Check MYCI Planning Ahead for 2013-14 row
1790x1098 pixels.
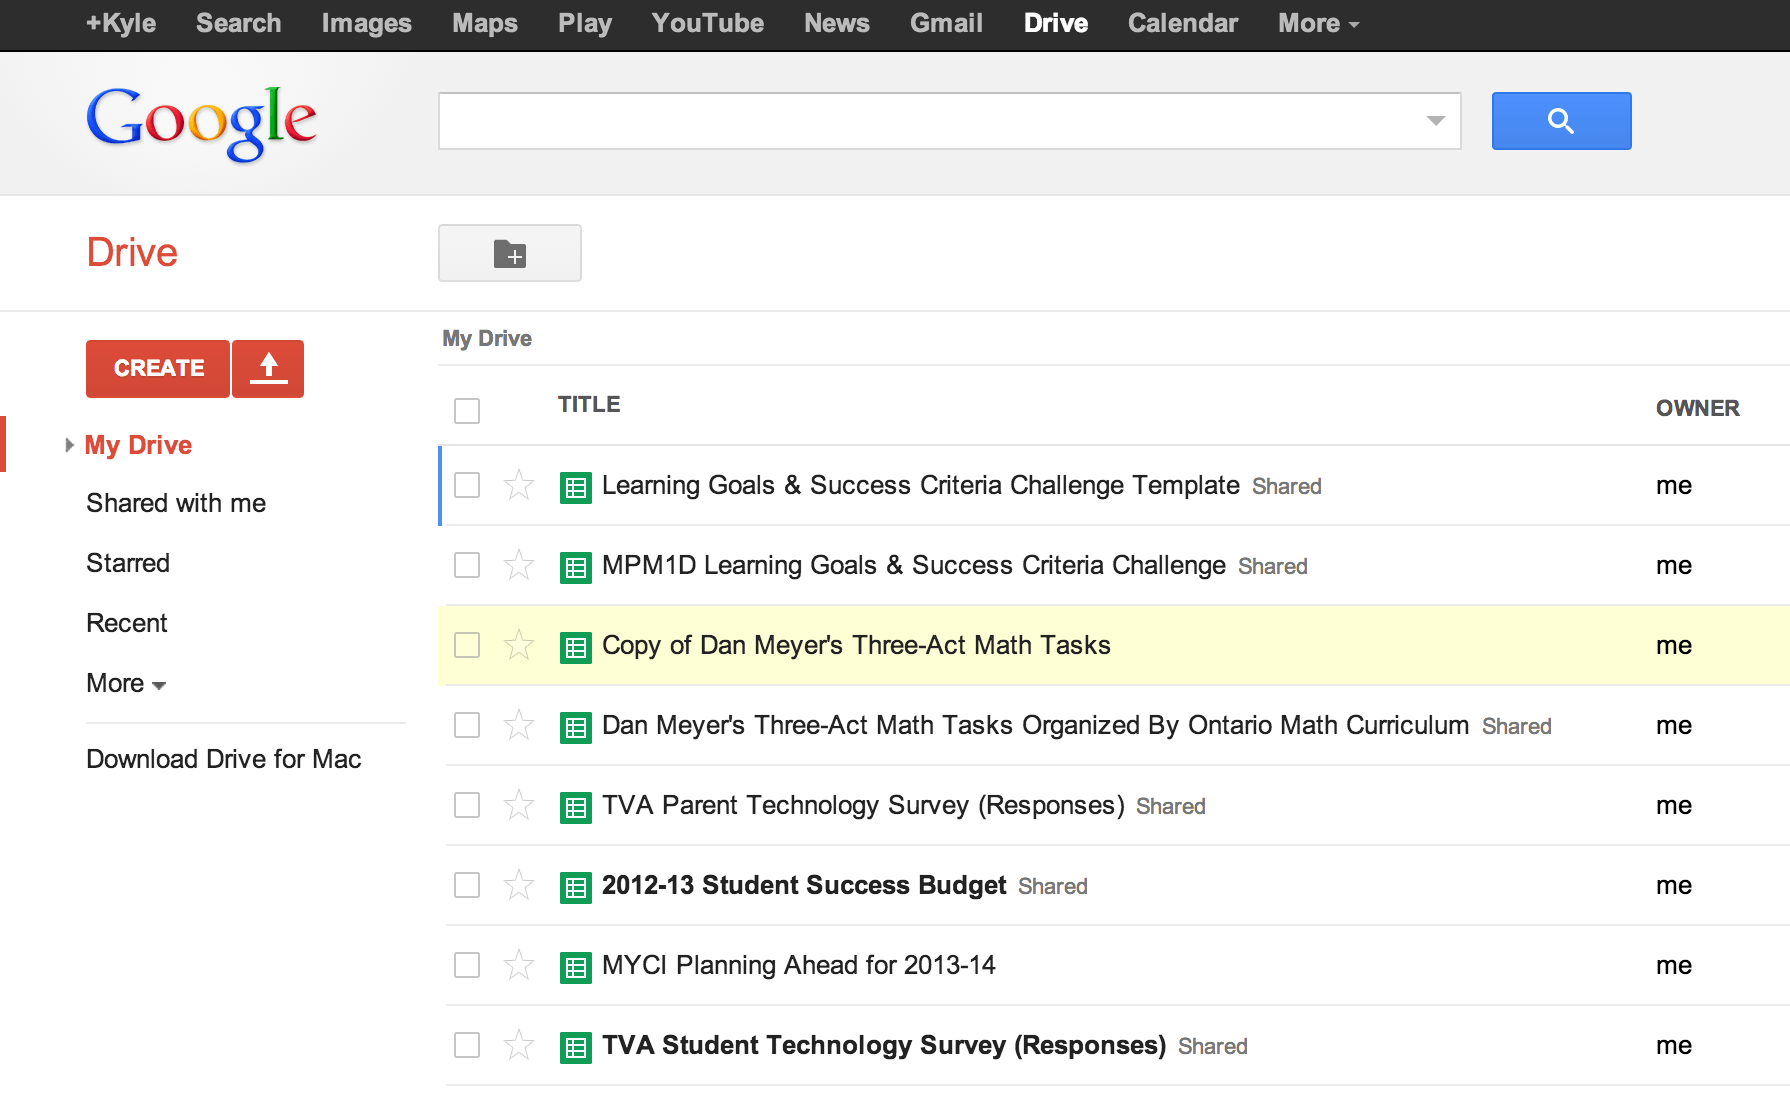pyautogui.click(x=467, y=965)
